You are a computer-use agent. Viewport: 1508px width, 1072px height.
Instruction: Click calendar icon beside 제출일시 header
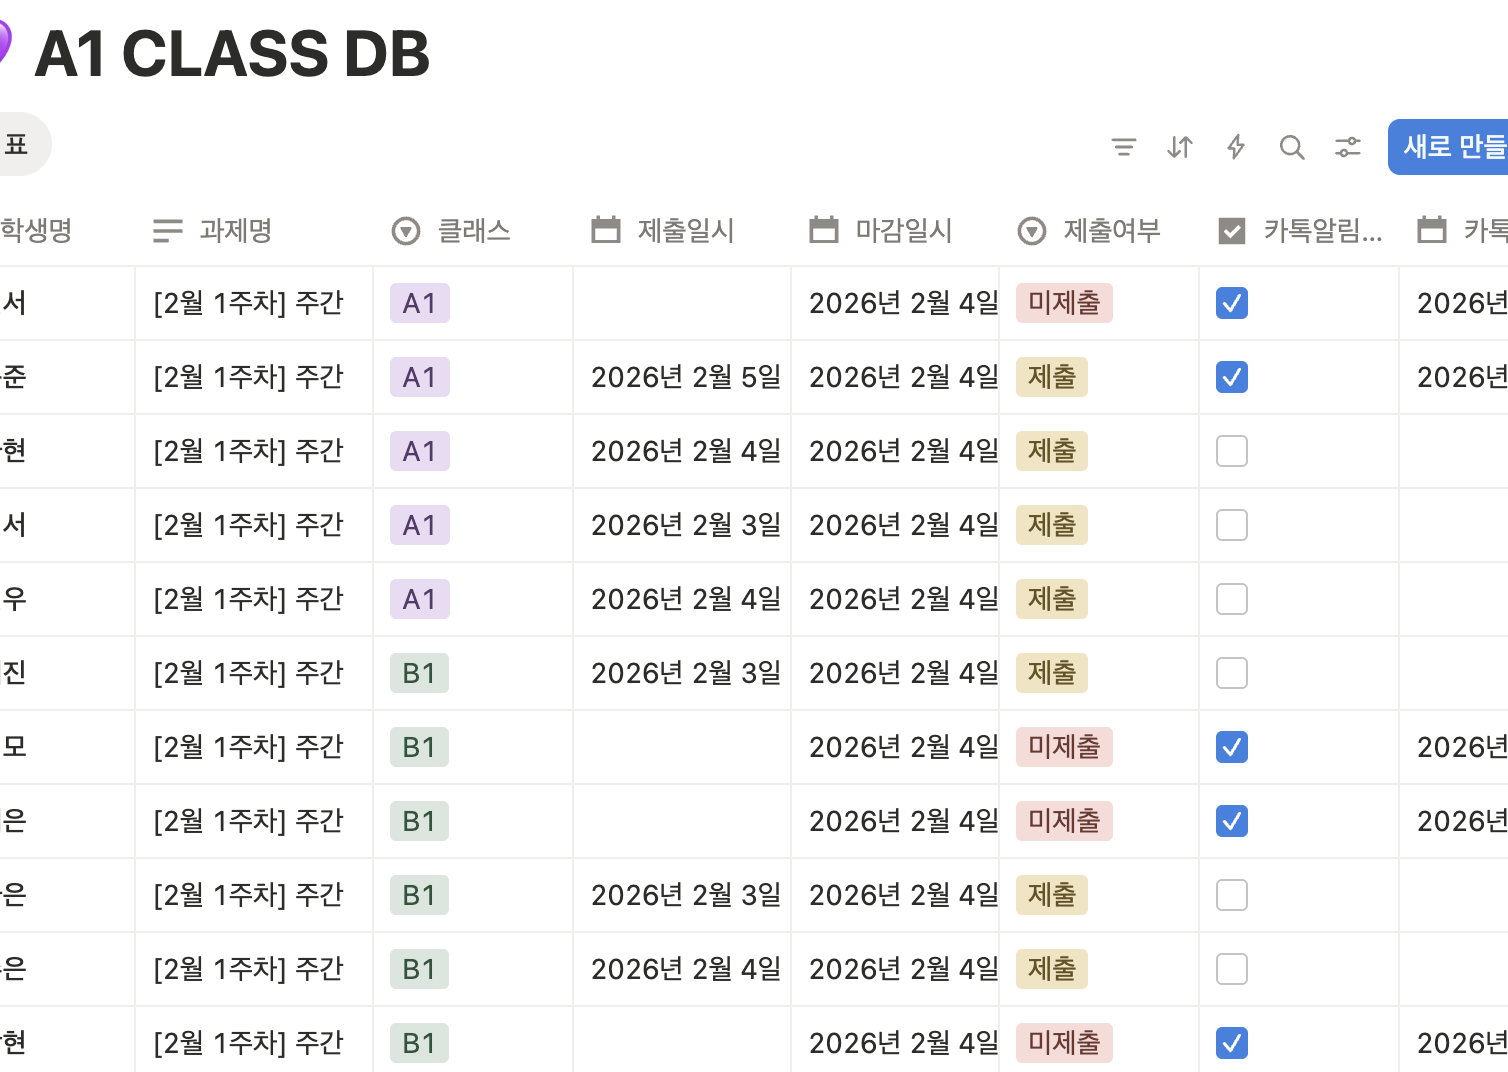[605, 231]
